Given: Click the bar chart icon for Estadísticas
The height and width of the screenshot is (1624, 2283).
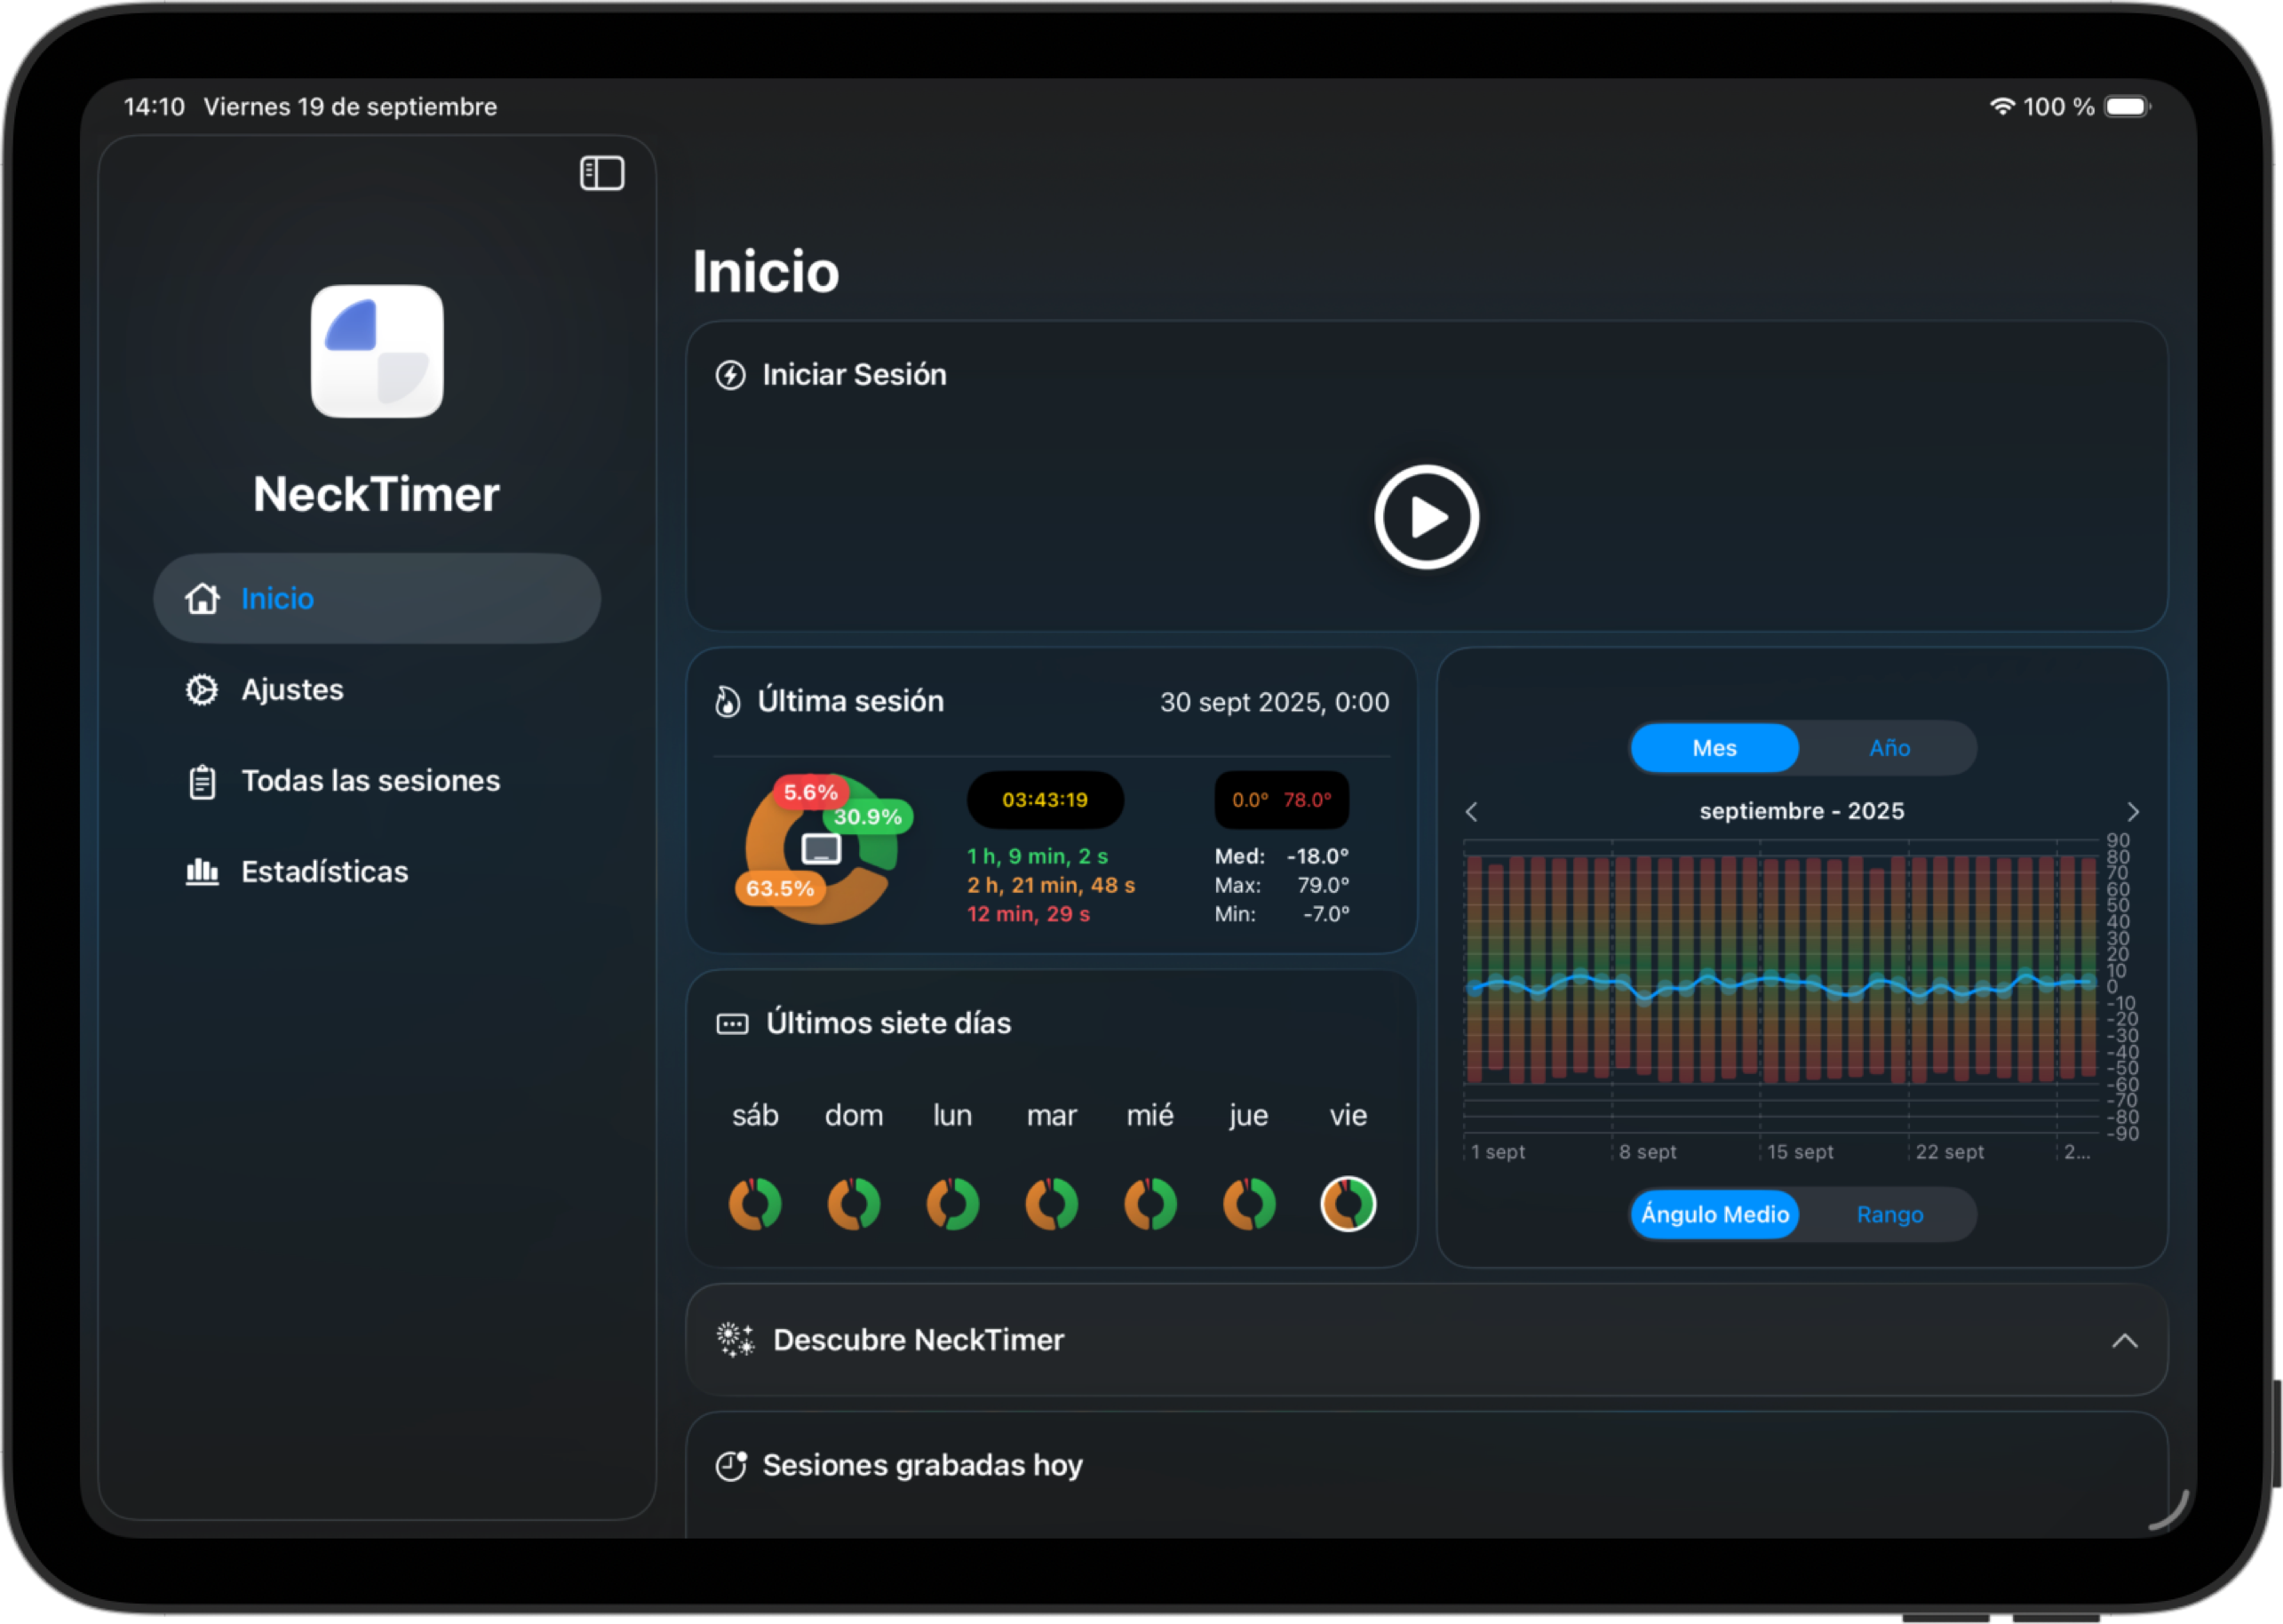Looking at the screenshot, I should (202, 871).
